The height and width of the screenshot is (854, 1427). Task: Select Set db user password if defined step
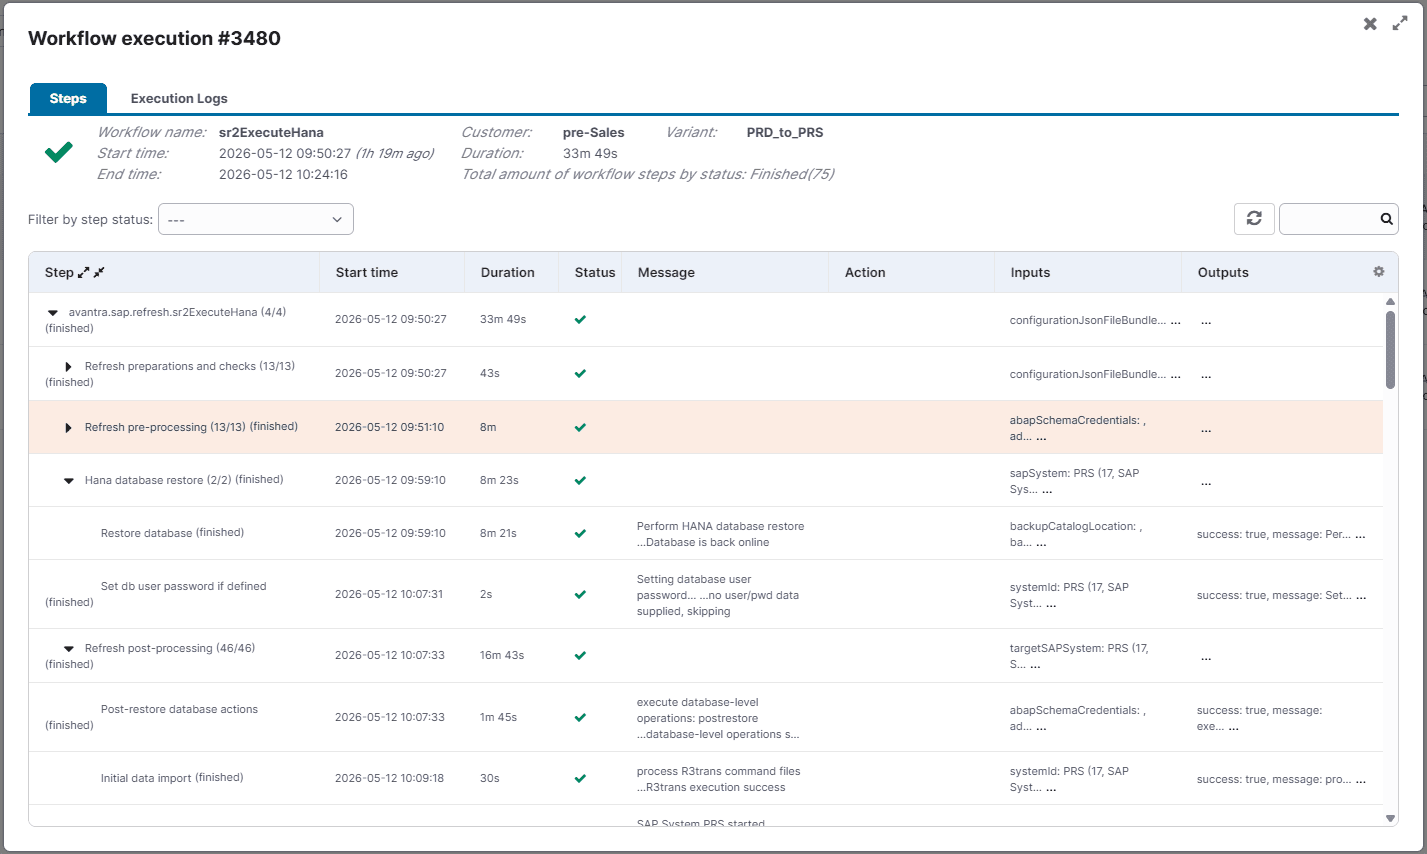click(x=183, y=586)
